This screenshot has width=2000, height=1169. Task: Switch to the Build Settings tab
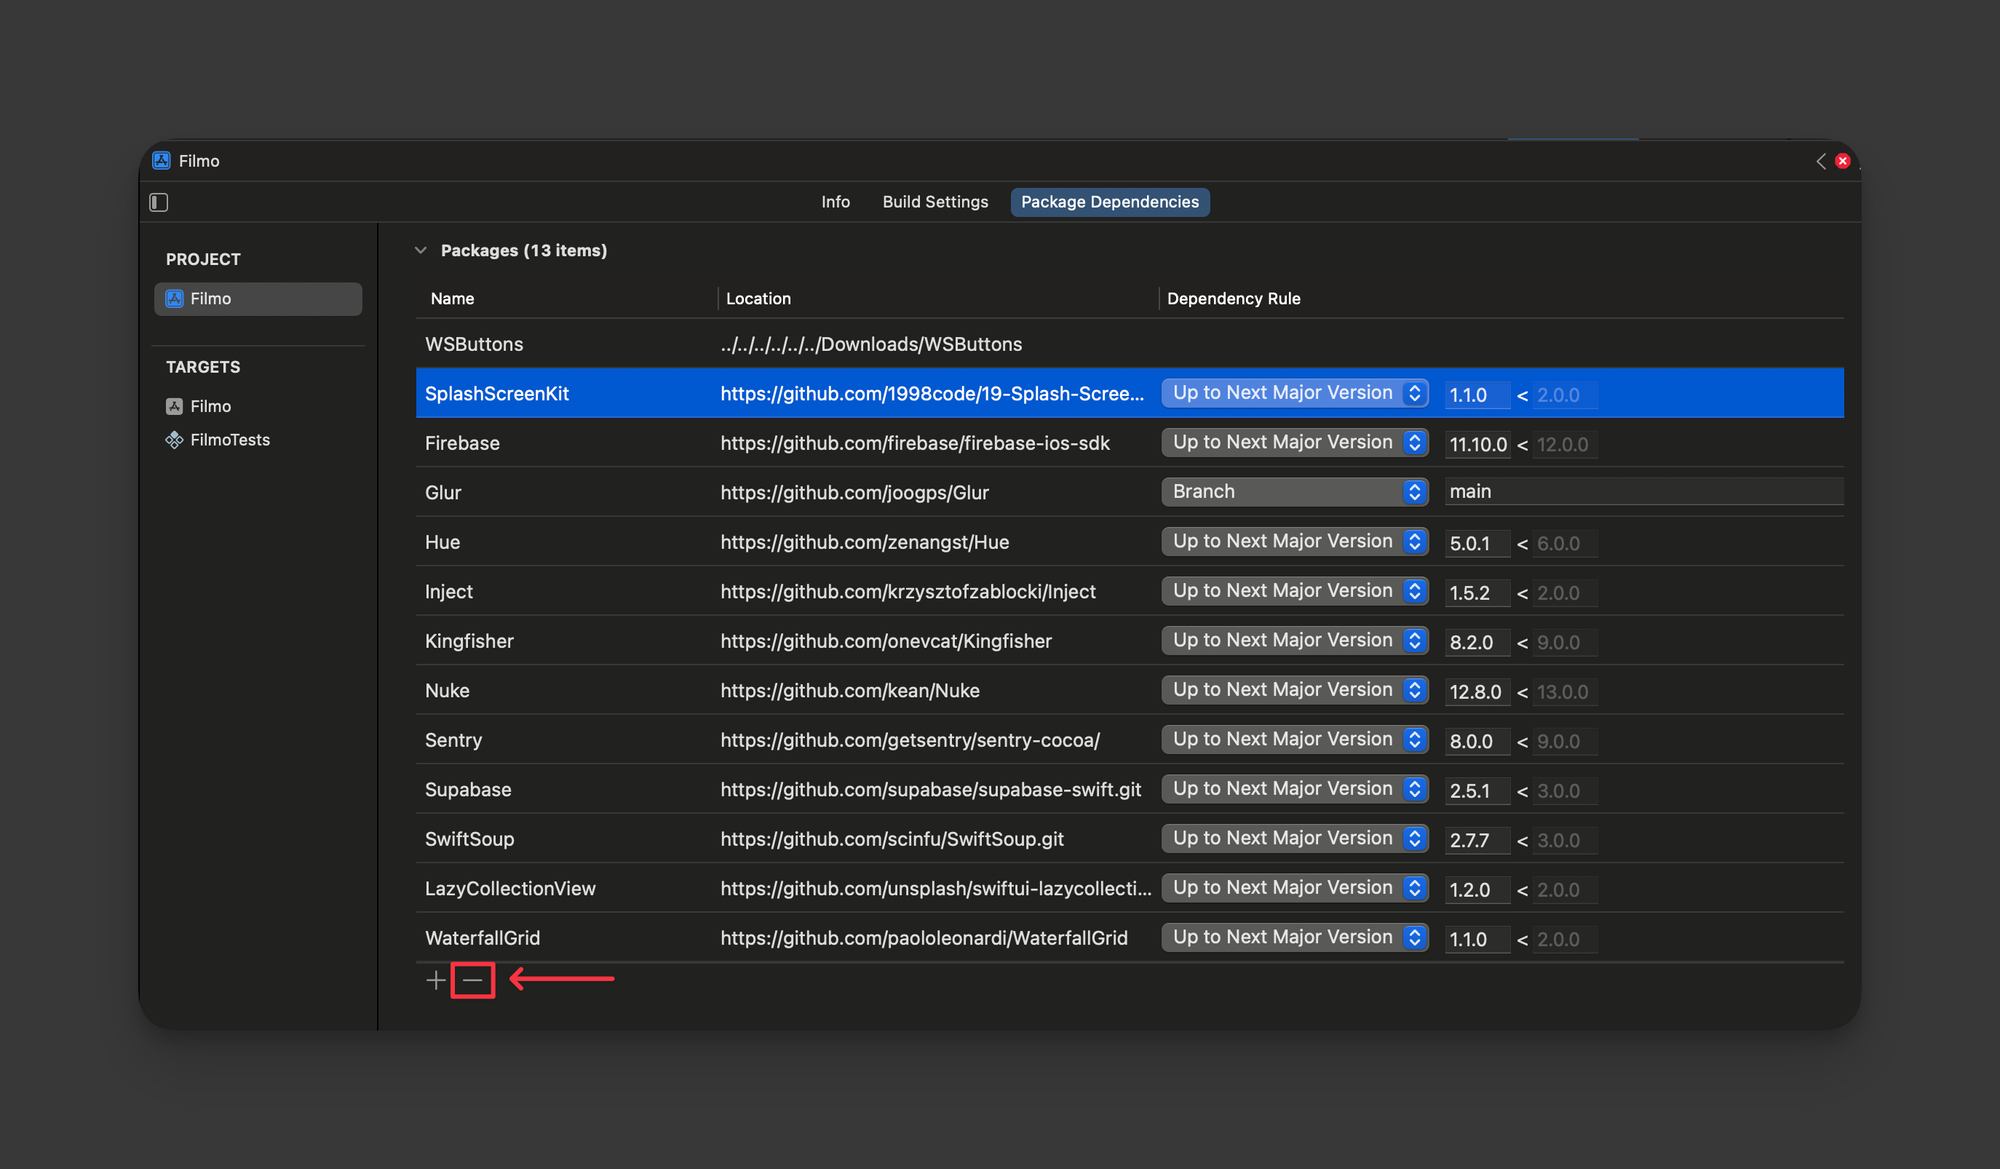(935, 202)
